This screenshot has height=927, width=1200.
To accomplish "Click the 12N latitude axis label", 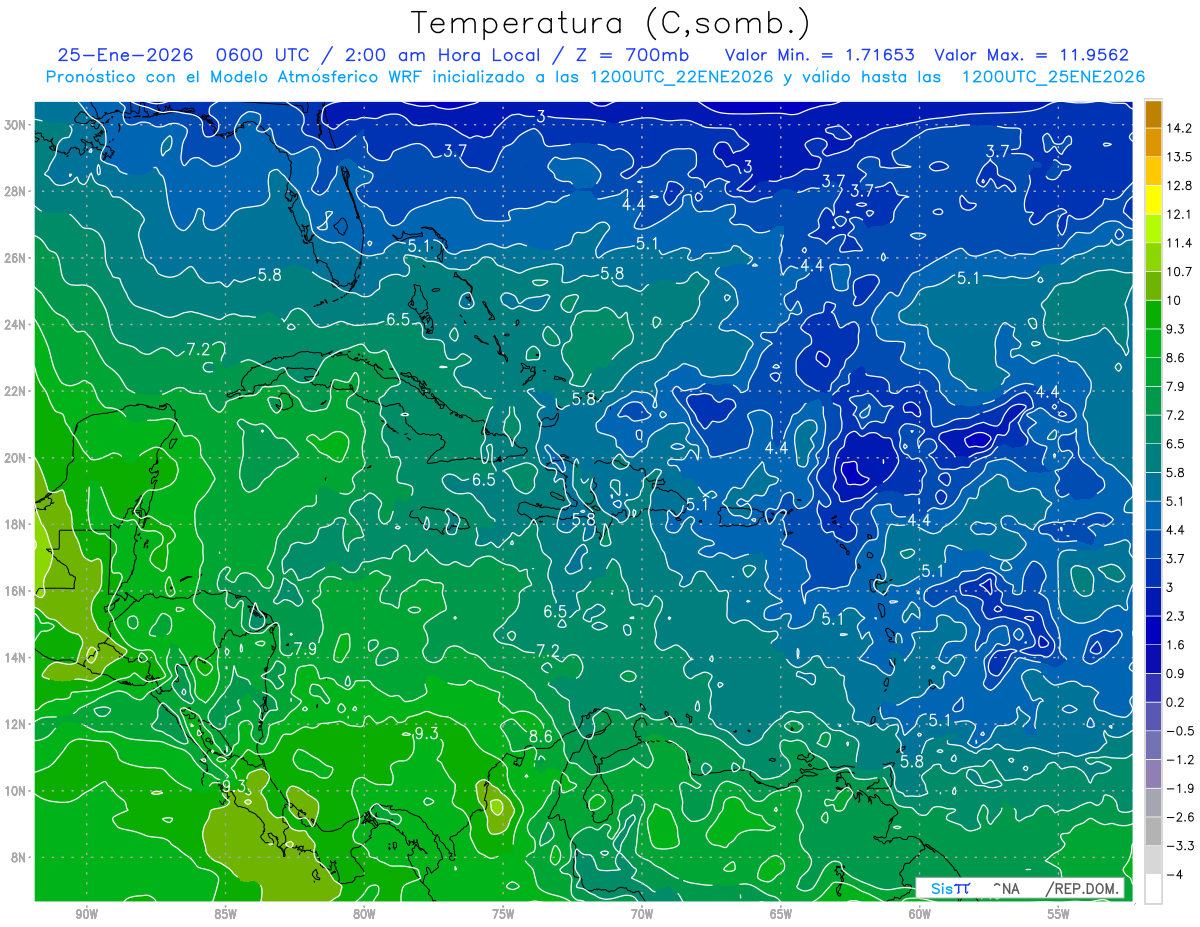I will [14, 724].
